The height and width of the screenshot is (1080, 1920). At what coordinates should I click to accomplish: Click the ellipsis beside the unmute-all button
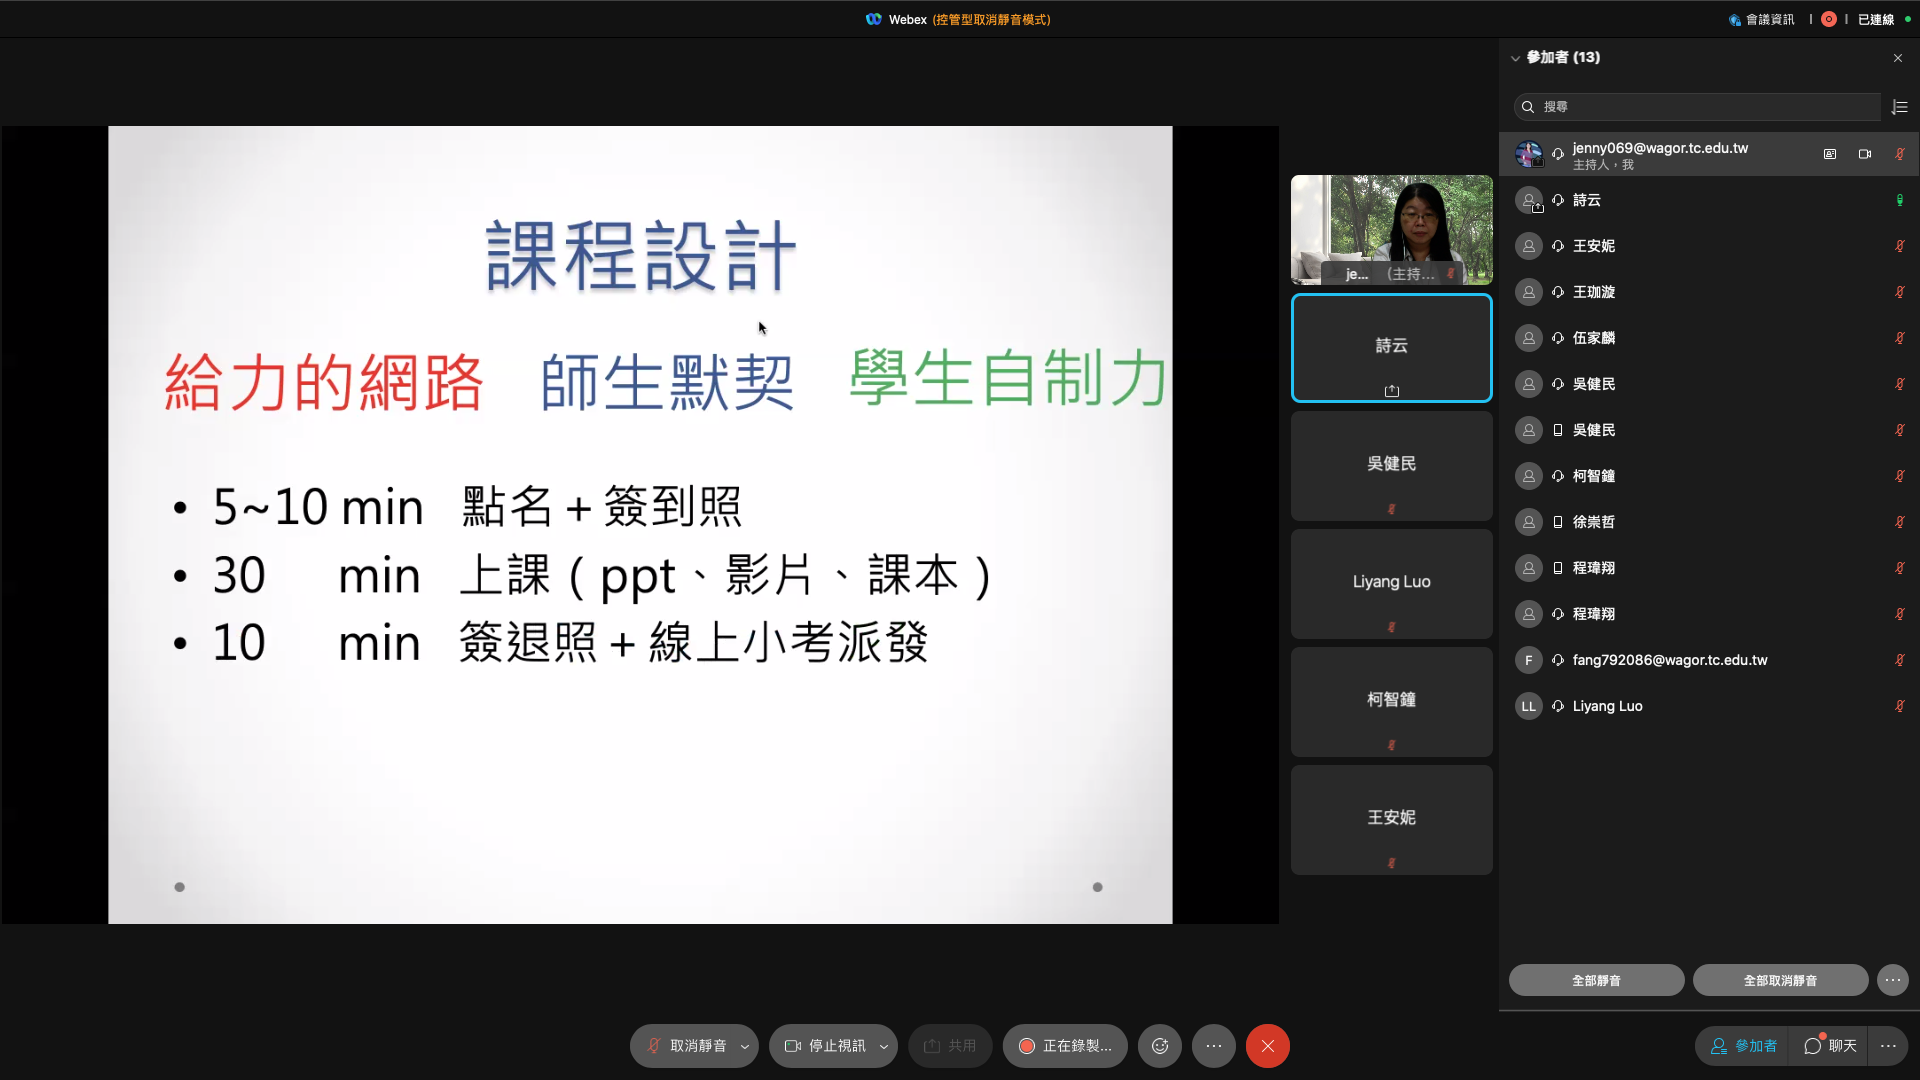click(1893, 980)
